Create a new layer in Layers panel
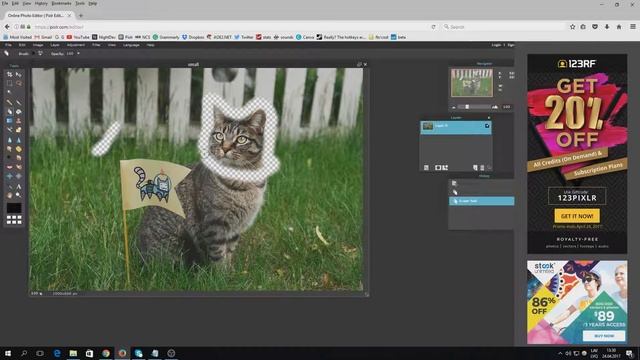 [x=475, y=168]
